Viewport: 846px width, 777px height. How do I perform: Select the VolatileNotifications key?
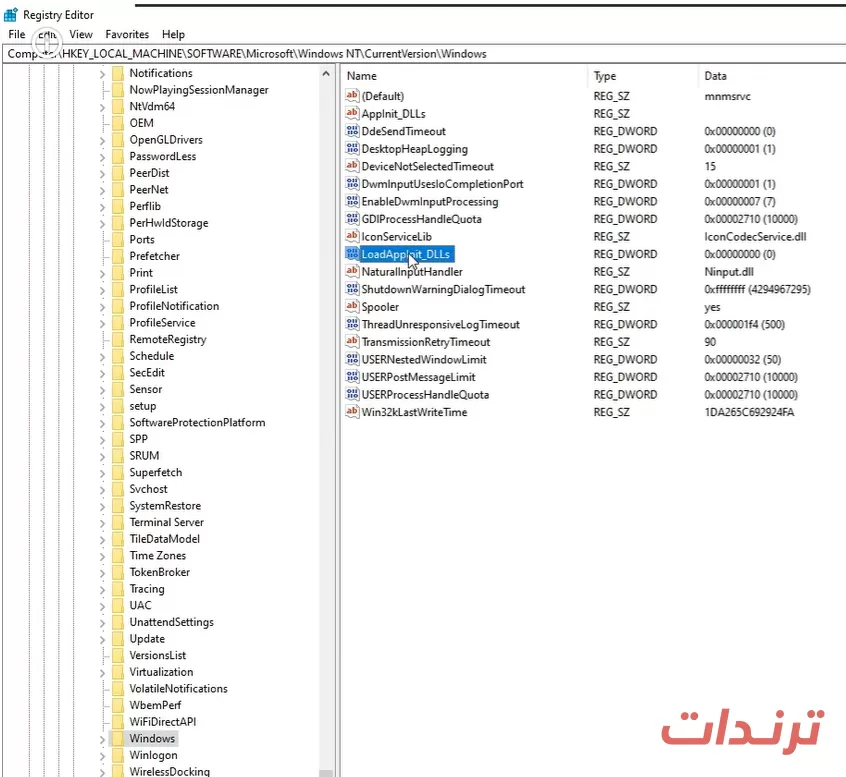pos(178,689)
